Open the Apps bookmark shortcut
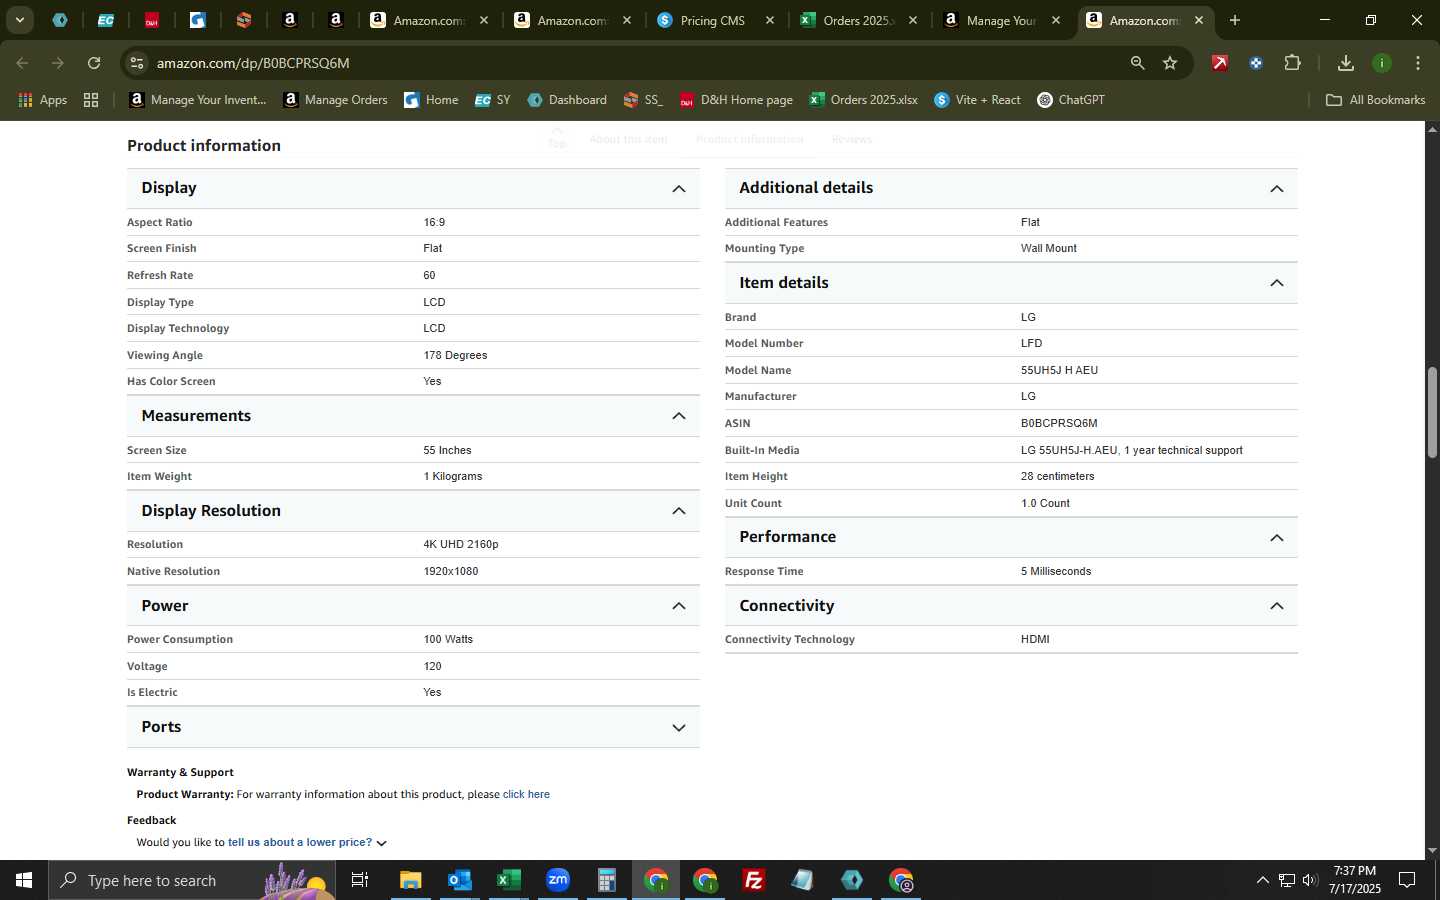This screenshot has width=1440, height=900. click(42, 100)
